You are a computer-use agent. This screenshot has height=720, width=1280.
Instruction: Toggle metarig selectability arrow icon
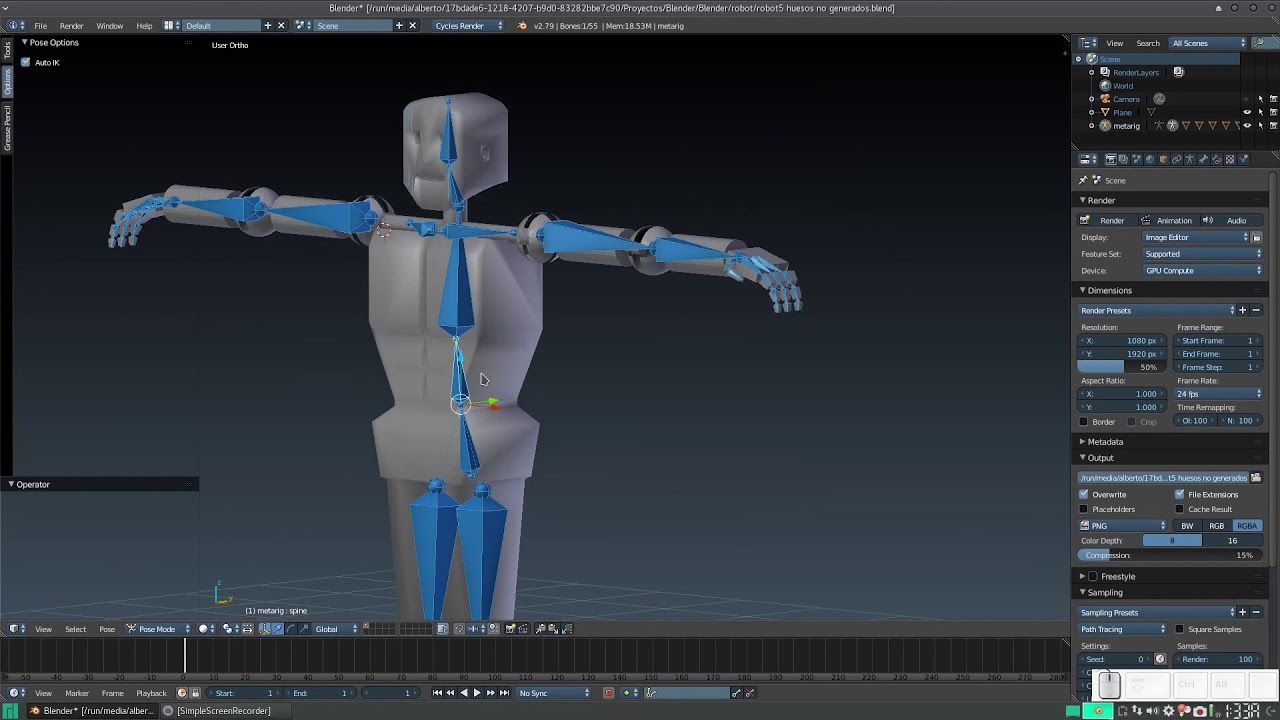1260,126
